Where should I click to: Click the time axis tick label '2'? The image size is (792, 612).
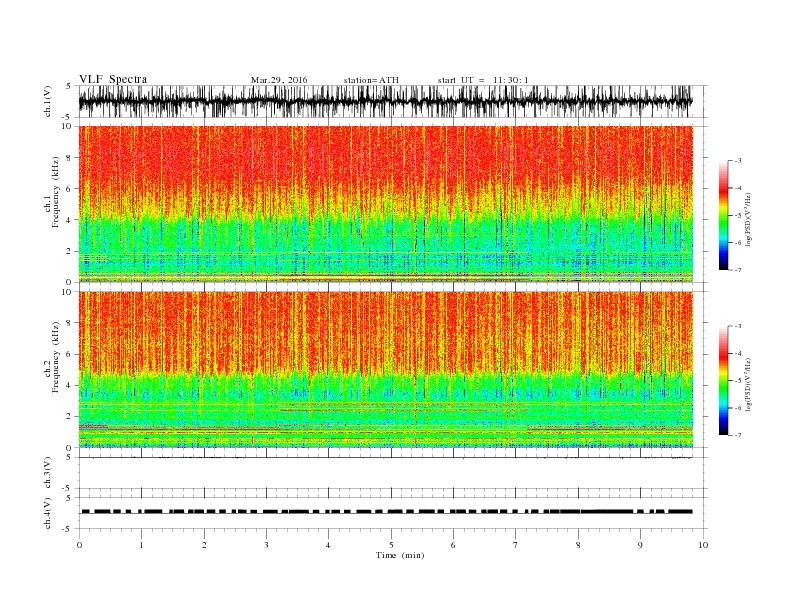204,545
